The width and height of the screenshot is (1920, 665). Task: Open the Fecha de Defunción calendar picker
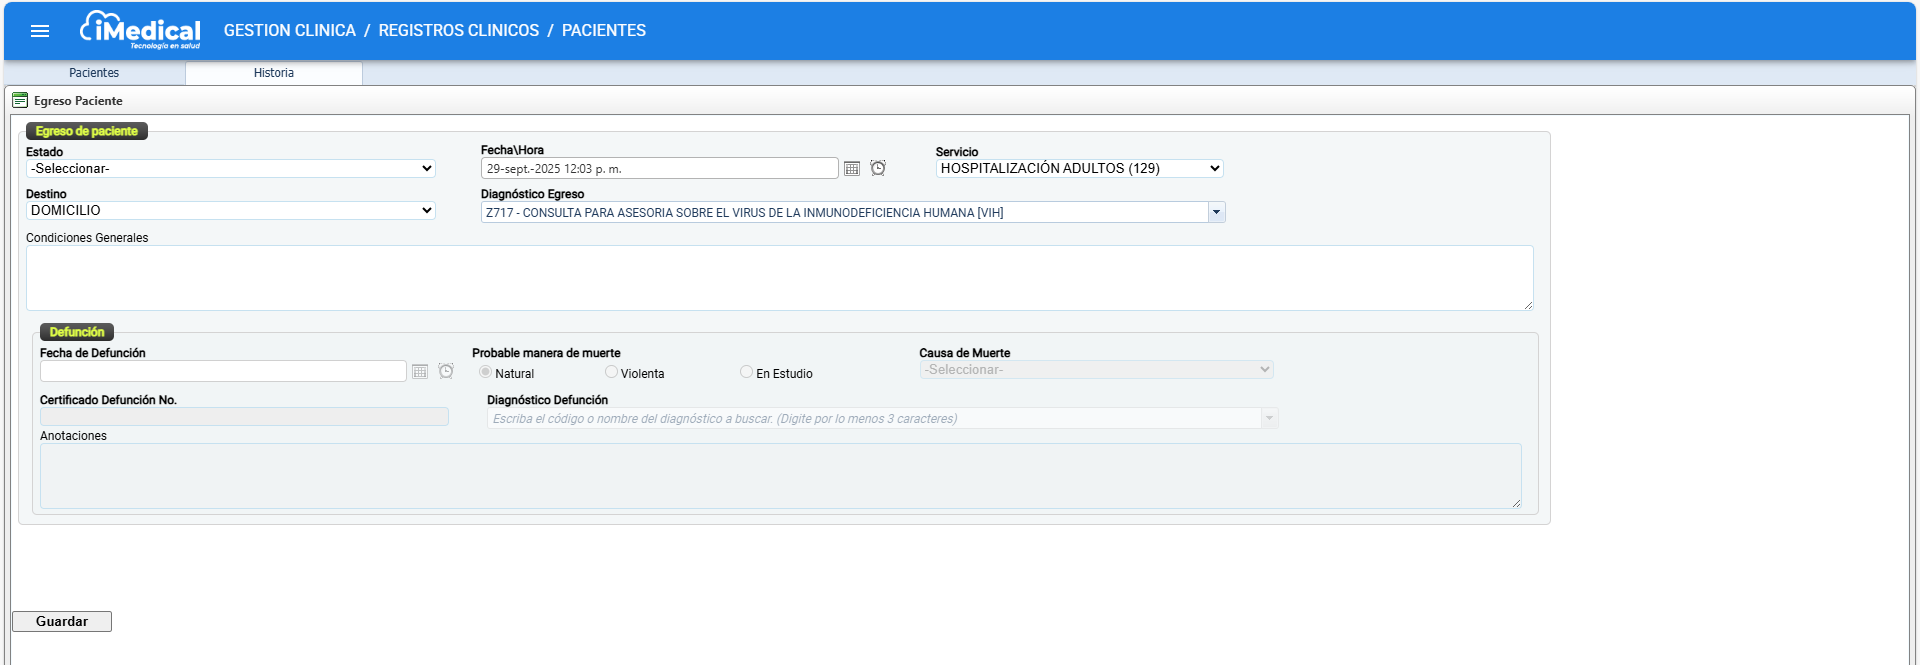tap(420, 372)
